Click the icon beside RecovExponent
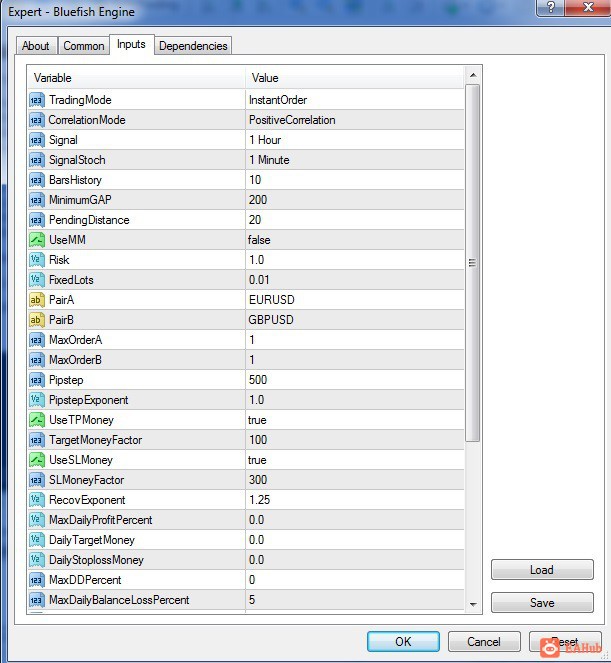Image resolution: width=611 pixels, height=663 pixels. (36, 500)
